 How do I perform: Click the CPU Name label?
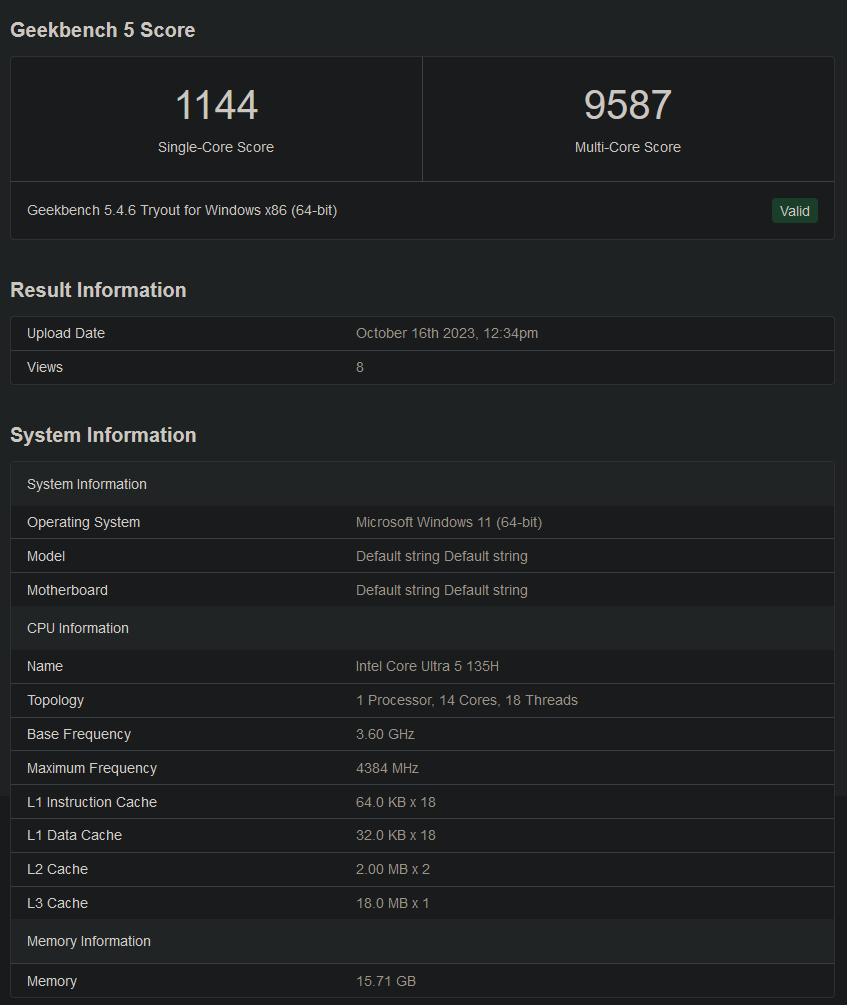click(45, 667)
